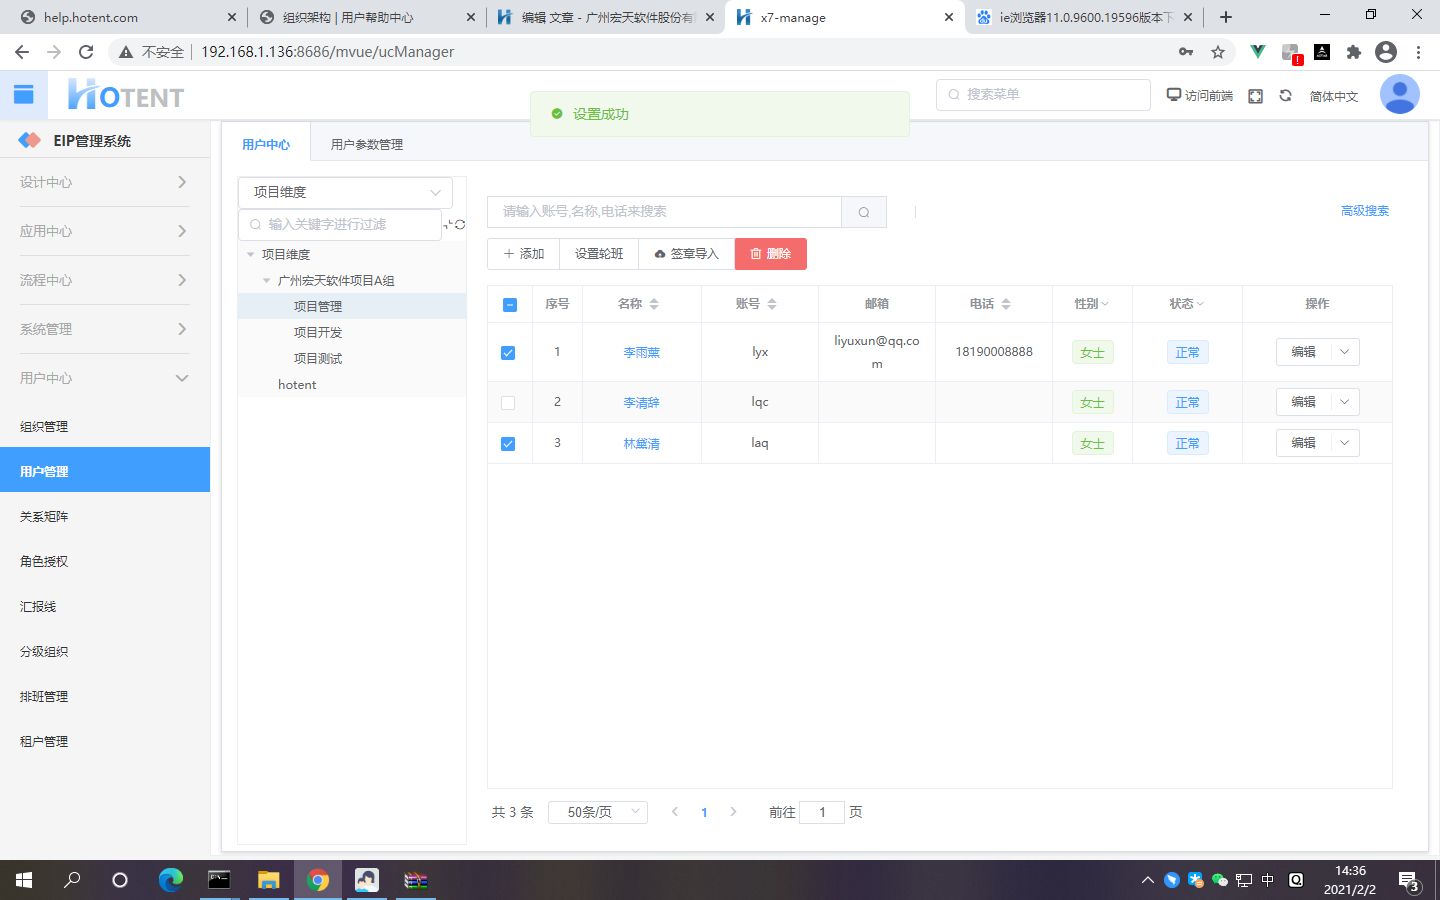This screenshot has width=1440, height=900.
Task: Switch to the 用户参数管理 tab
Action: pos(367,145)
